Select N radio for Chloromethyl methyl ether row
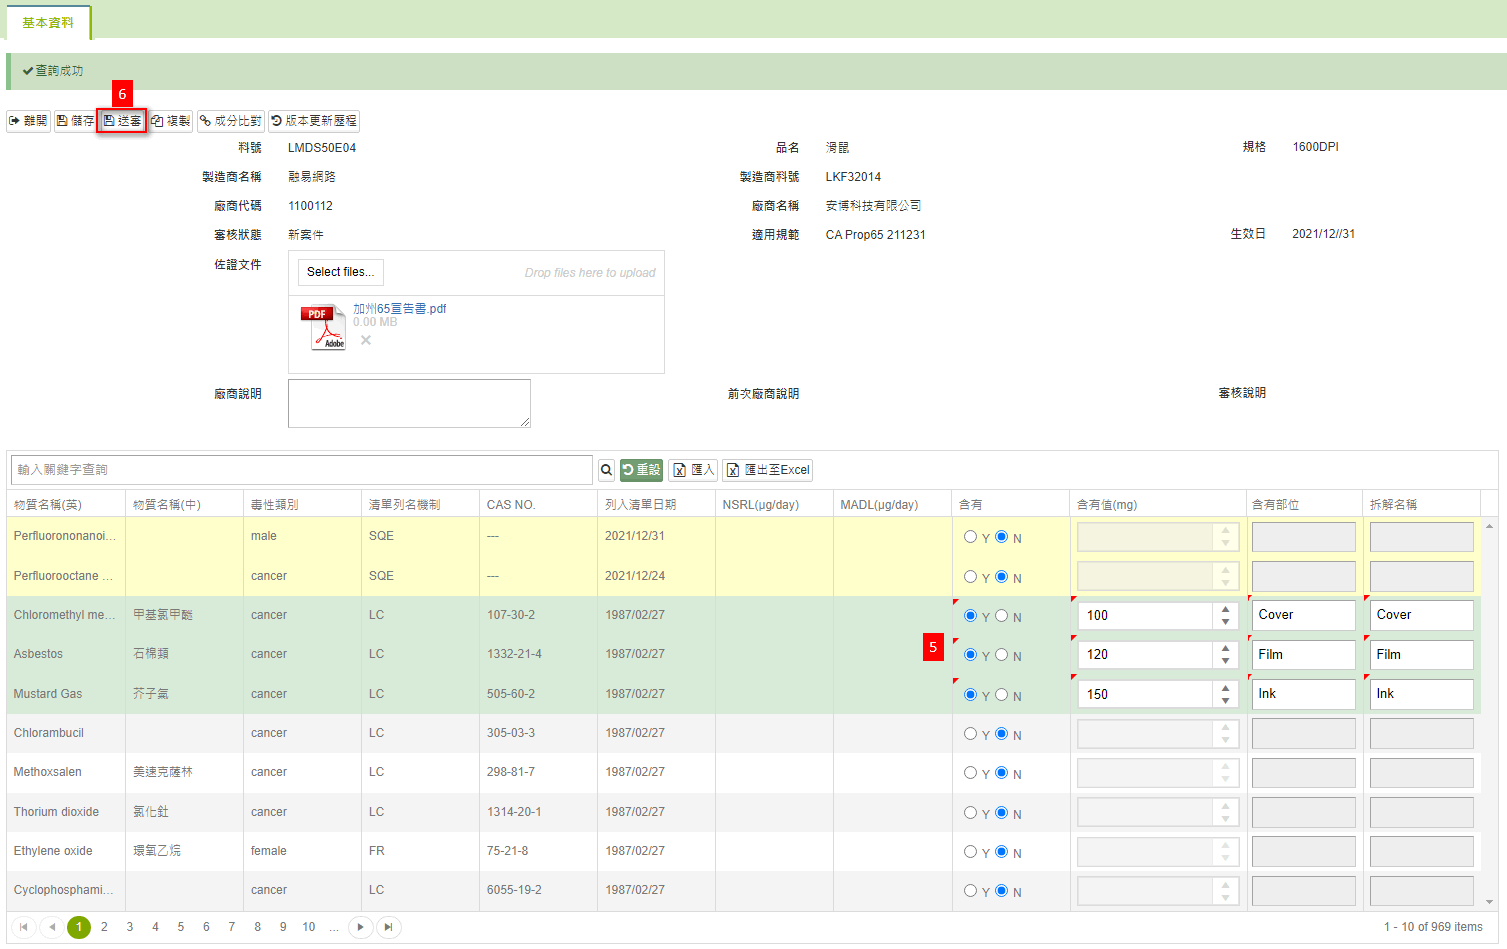Image resolution: width=1507 pixels, height=949 pixels. tap(1001, 616)
